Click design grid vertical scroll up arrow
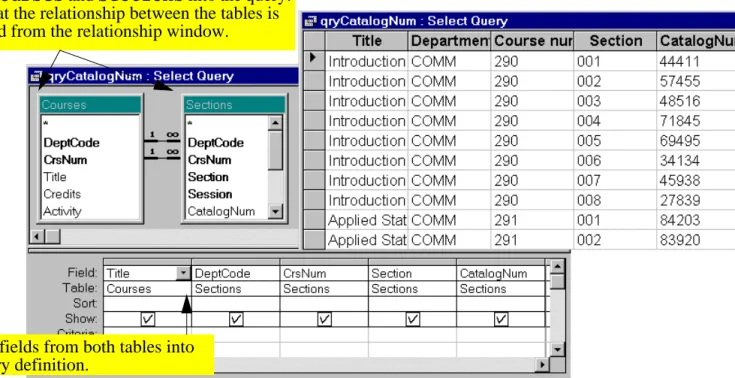Viewport: 735px width, 378px height. coord(557,267)
